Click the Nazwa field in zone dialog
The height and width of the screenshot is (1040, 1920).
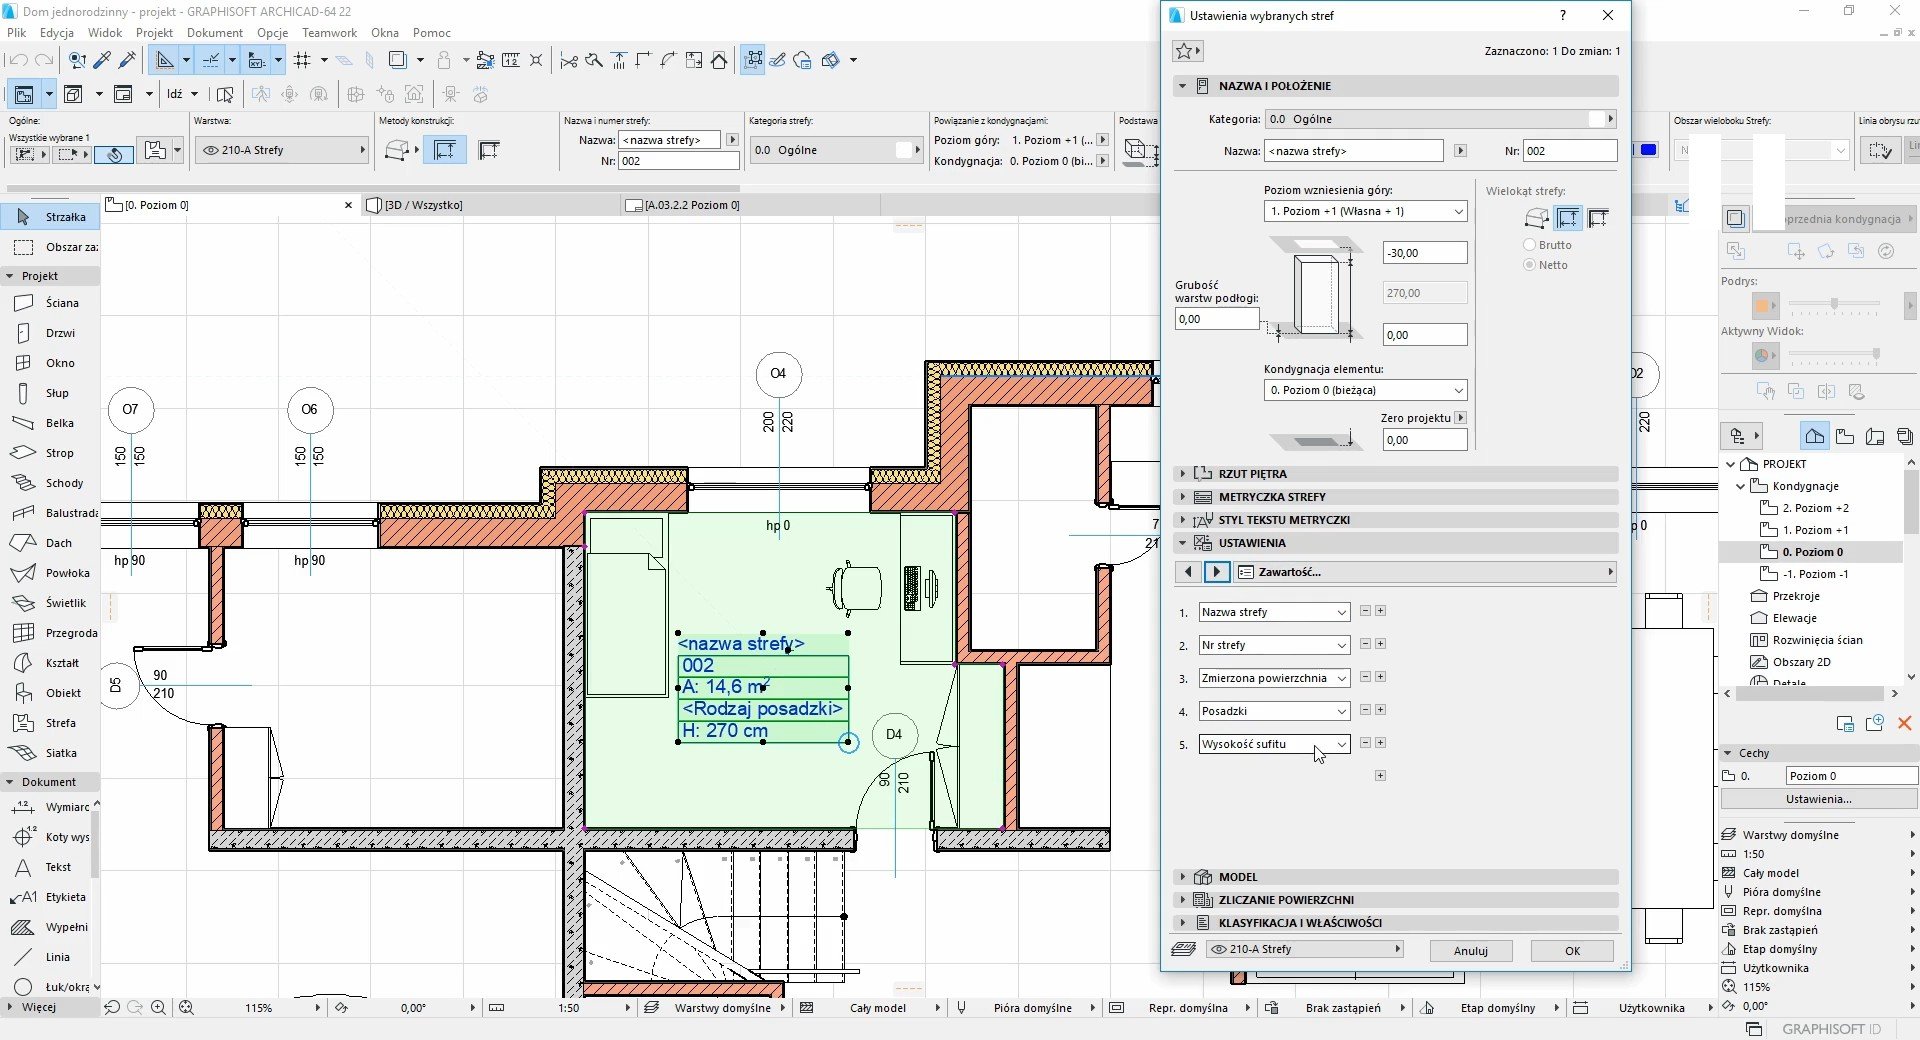coord(1354,151)
